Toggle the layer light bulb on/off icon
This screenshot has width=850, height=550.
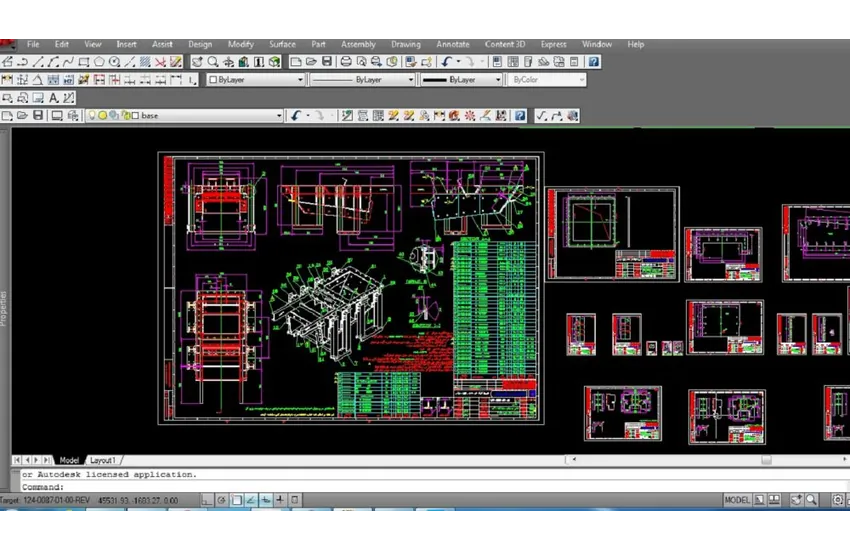[x=92, y=116]
